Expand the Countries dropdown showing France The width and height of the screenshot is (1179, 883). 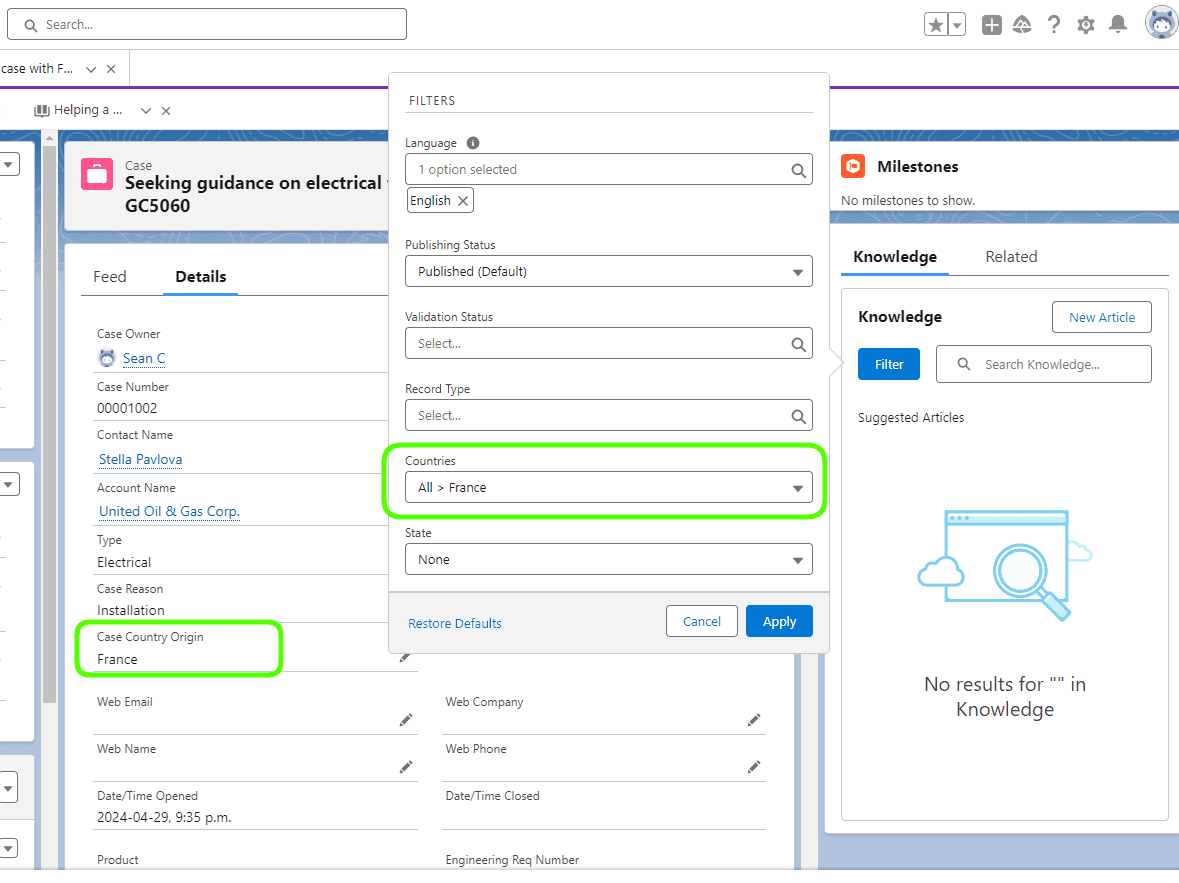coord(608,488)
